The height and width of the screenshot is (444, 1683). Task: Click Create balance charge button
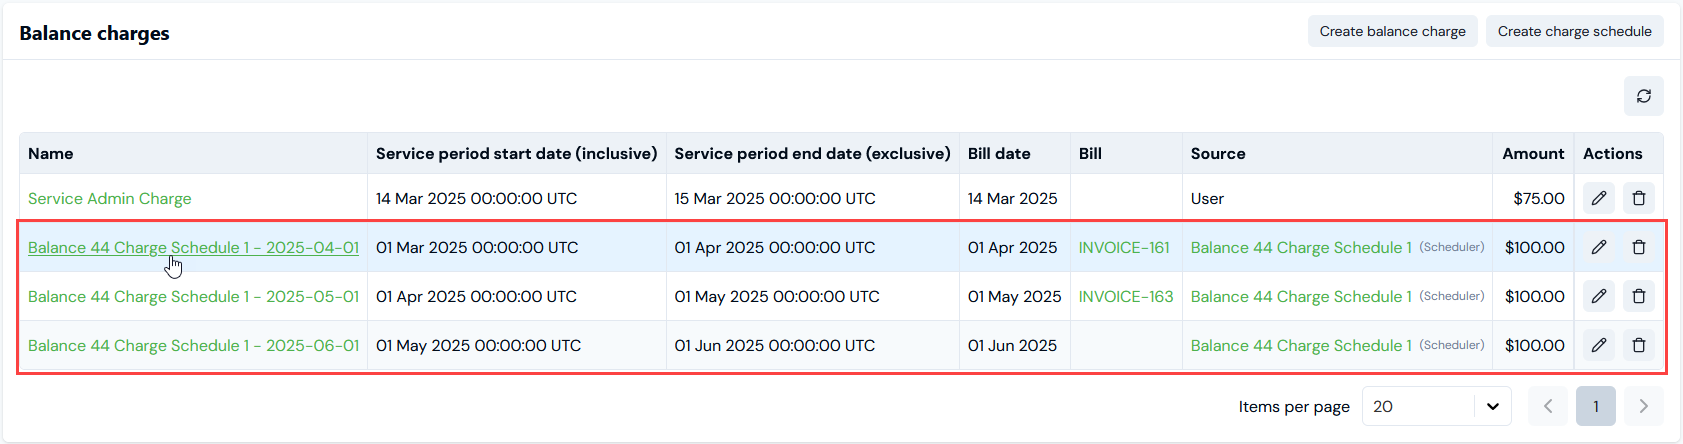(1392, 31)
